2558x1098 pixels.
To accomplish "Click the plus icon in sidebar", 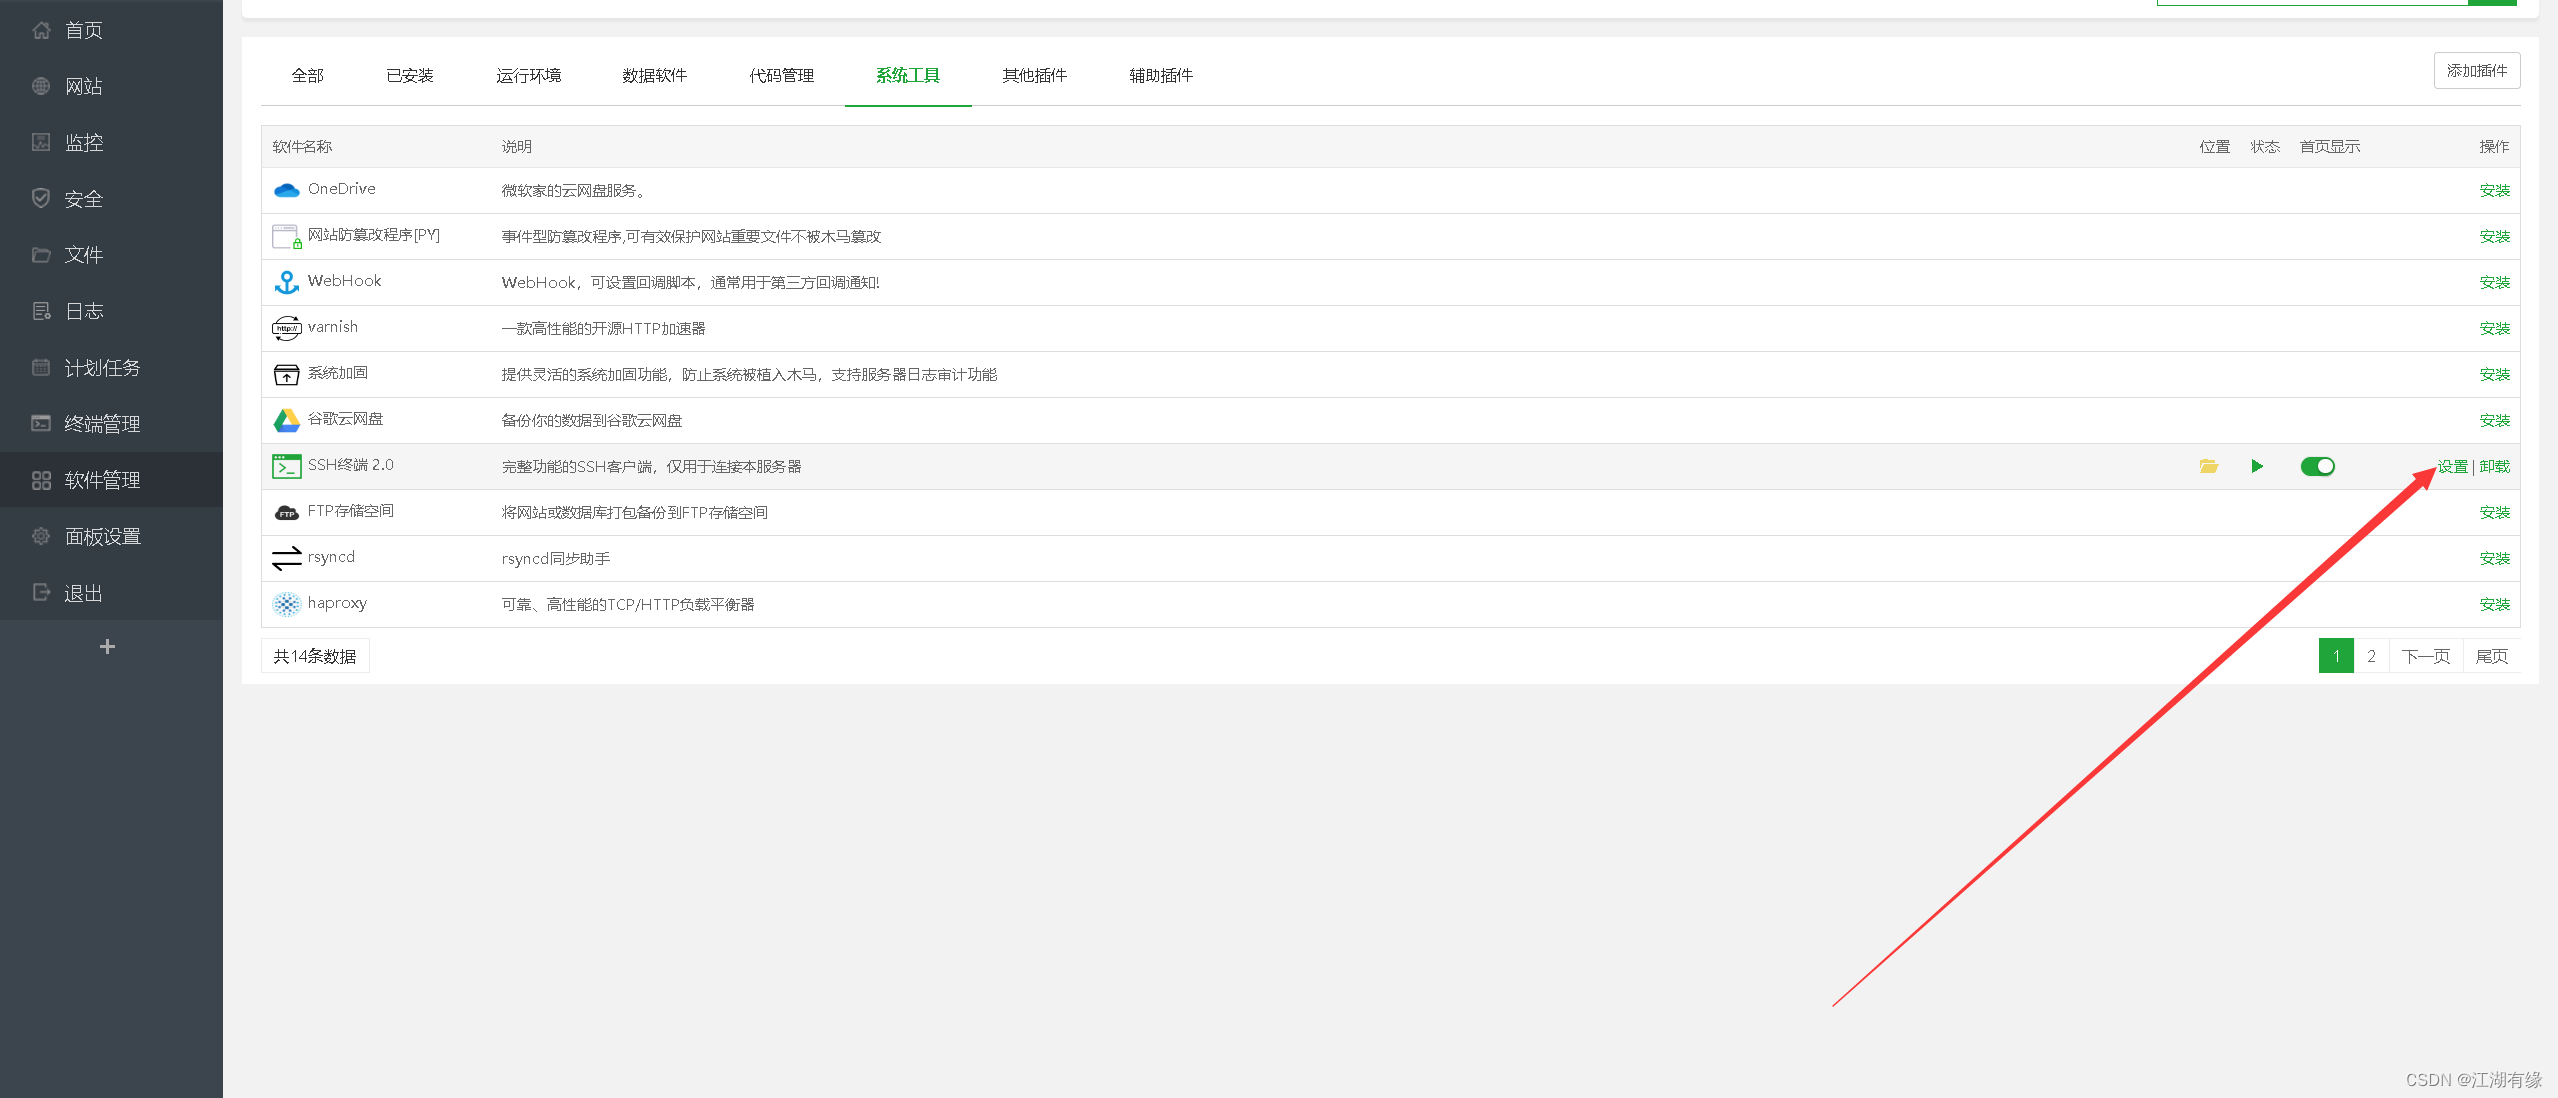I will coord(107,647).
